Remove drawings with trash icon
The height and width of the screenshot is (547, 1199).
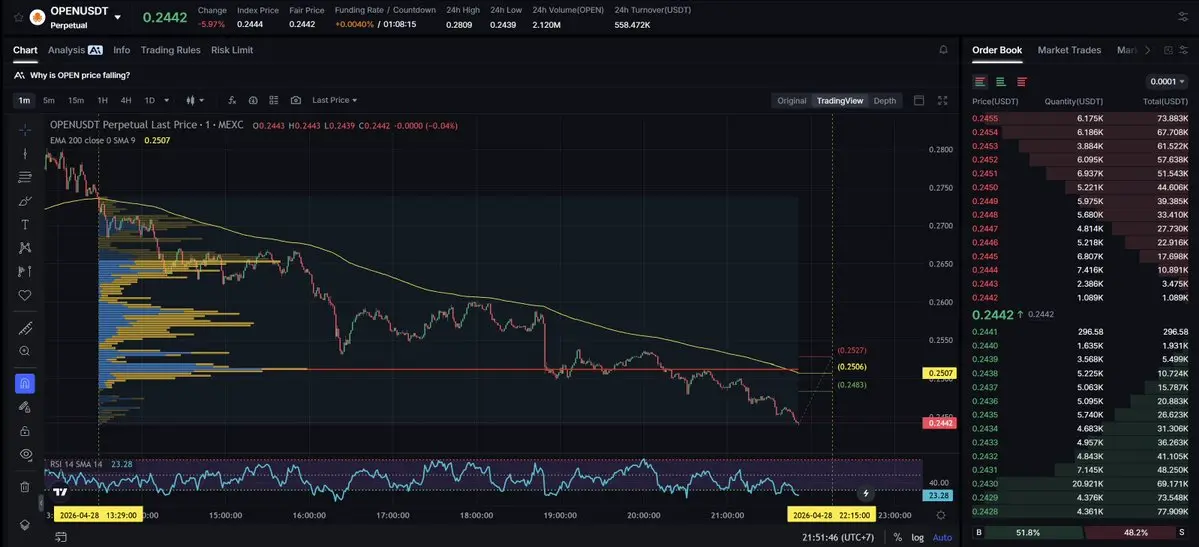click(24, 487)
